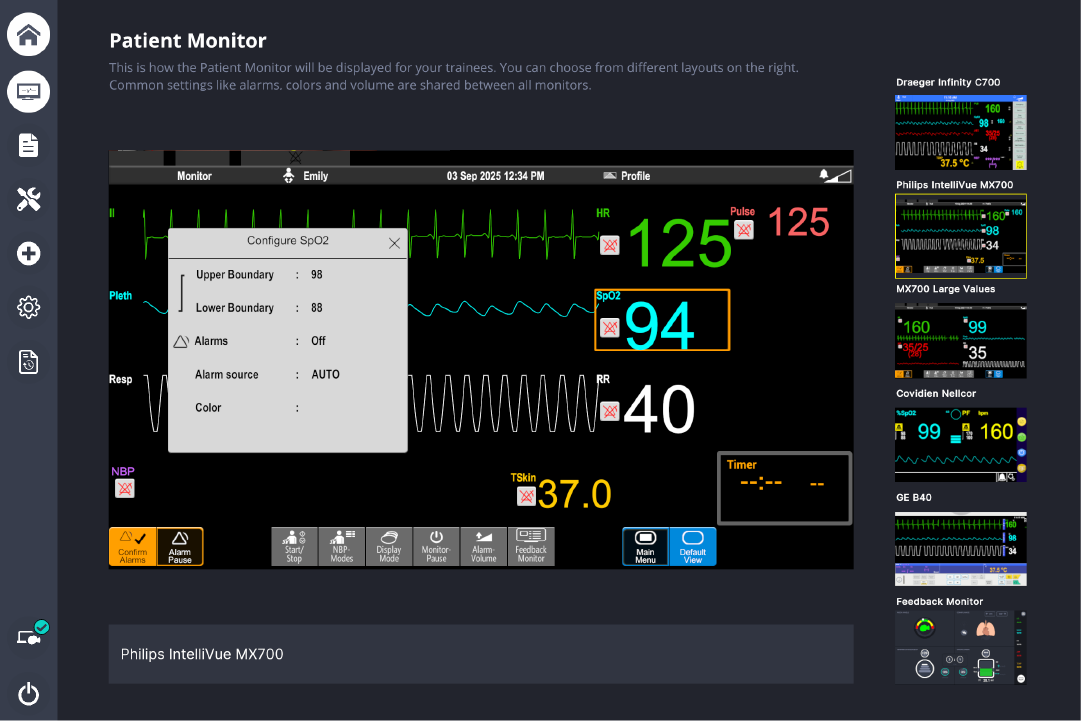Enable the alarm icon next to HR 125
Image resolution: width=1081 pixels, height=721 pixels.
coord(609,245)
